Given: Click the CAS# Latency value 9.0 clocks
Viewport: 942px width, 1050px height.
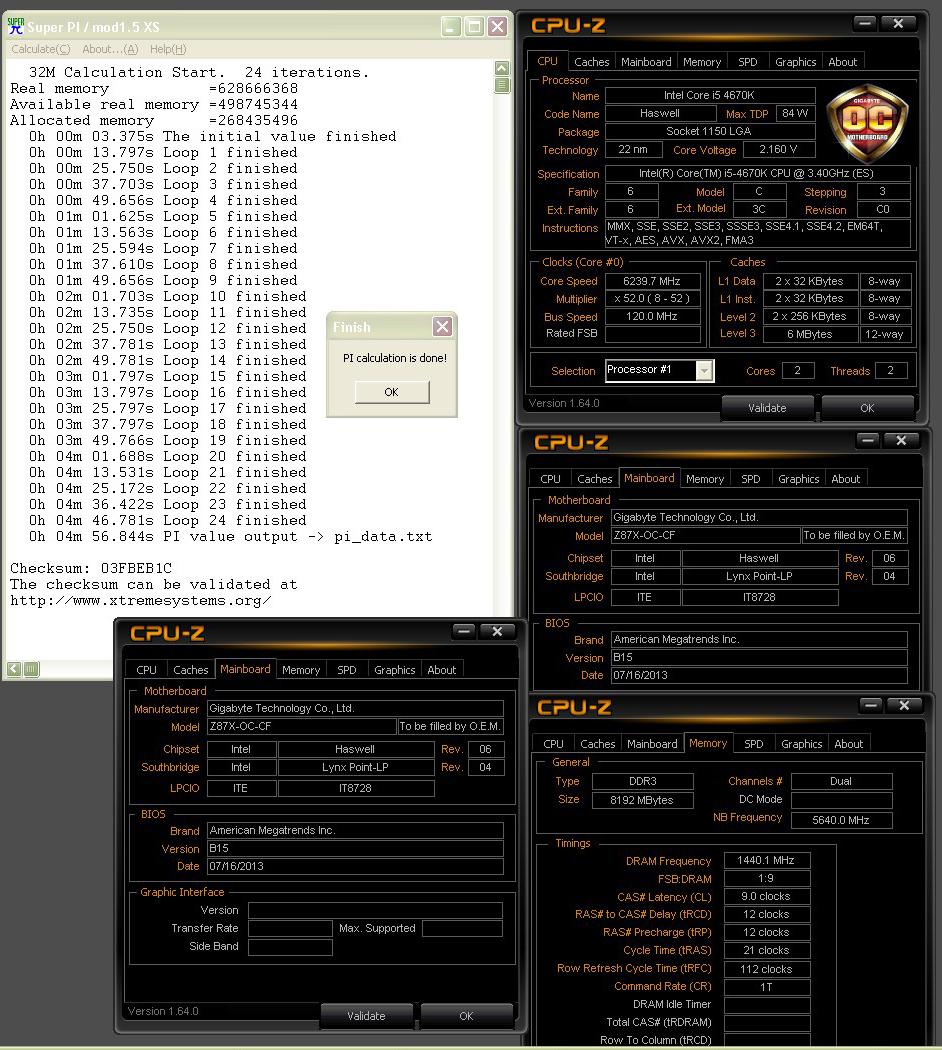Looking at the screenshot, I should pyautogui.click(x=767, y=896).
